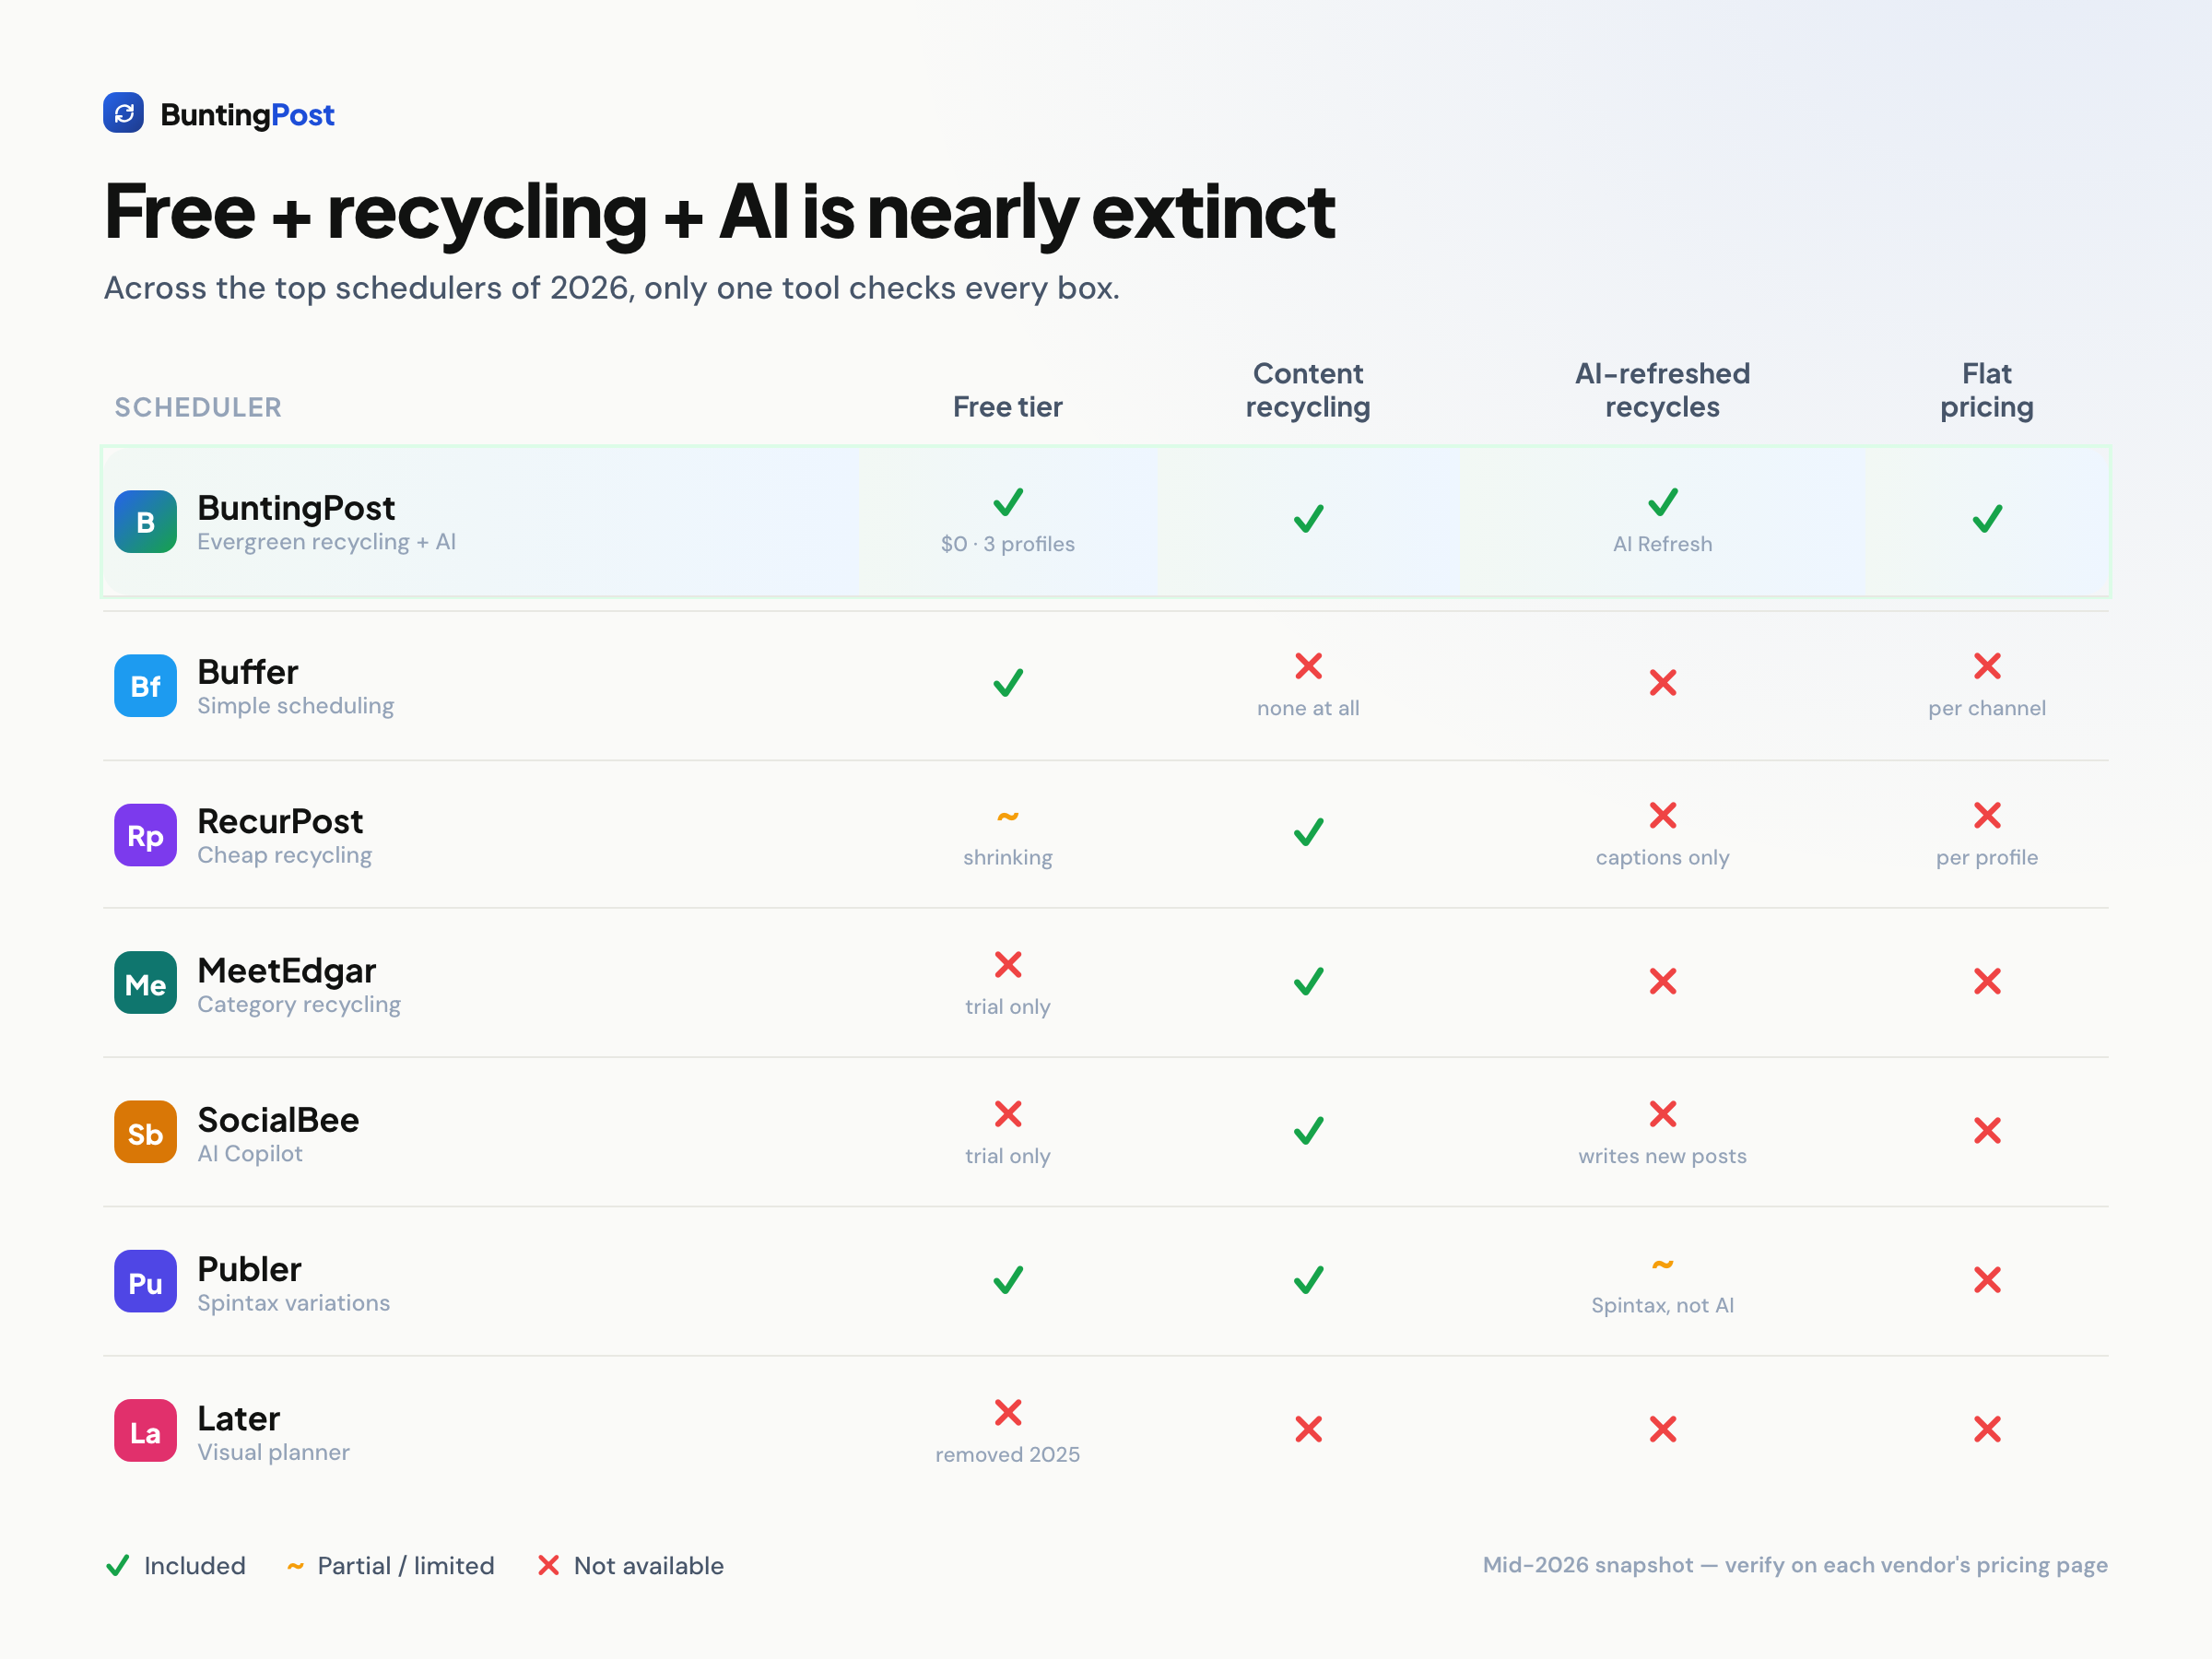Click the SCHEDULER column header
The image size is (2212, 1659).
pyautogui.click(x=198, y=407)
